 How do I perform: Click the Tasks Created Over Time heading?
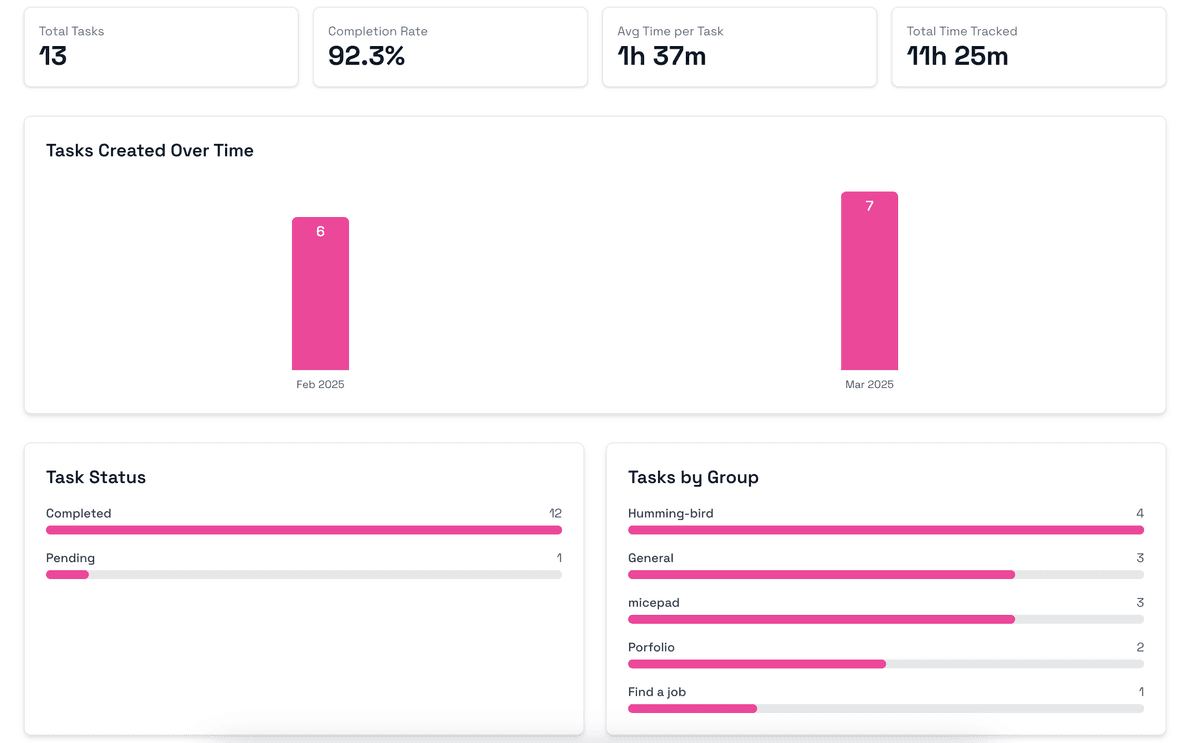[150, 151]
